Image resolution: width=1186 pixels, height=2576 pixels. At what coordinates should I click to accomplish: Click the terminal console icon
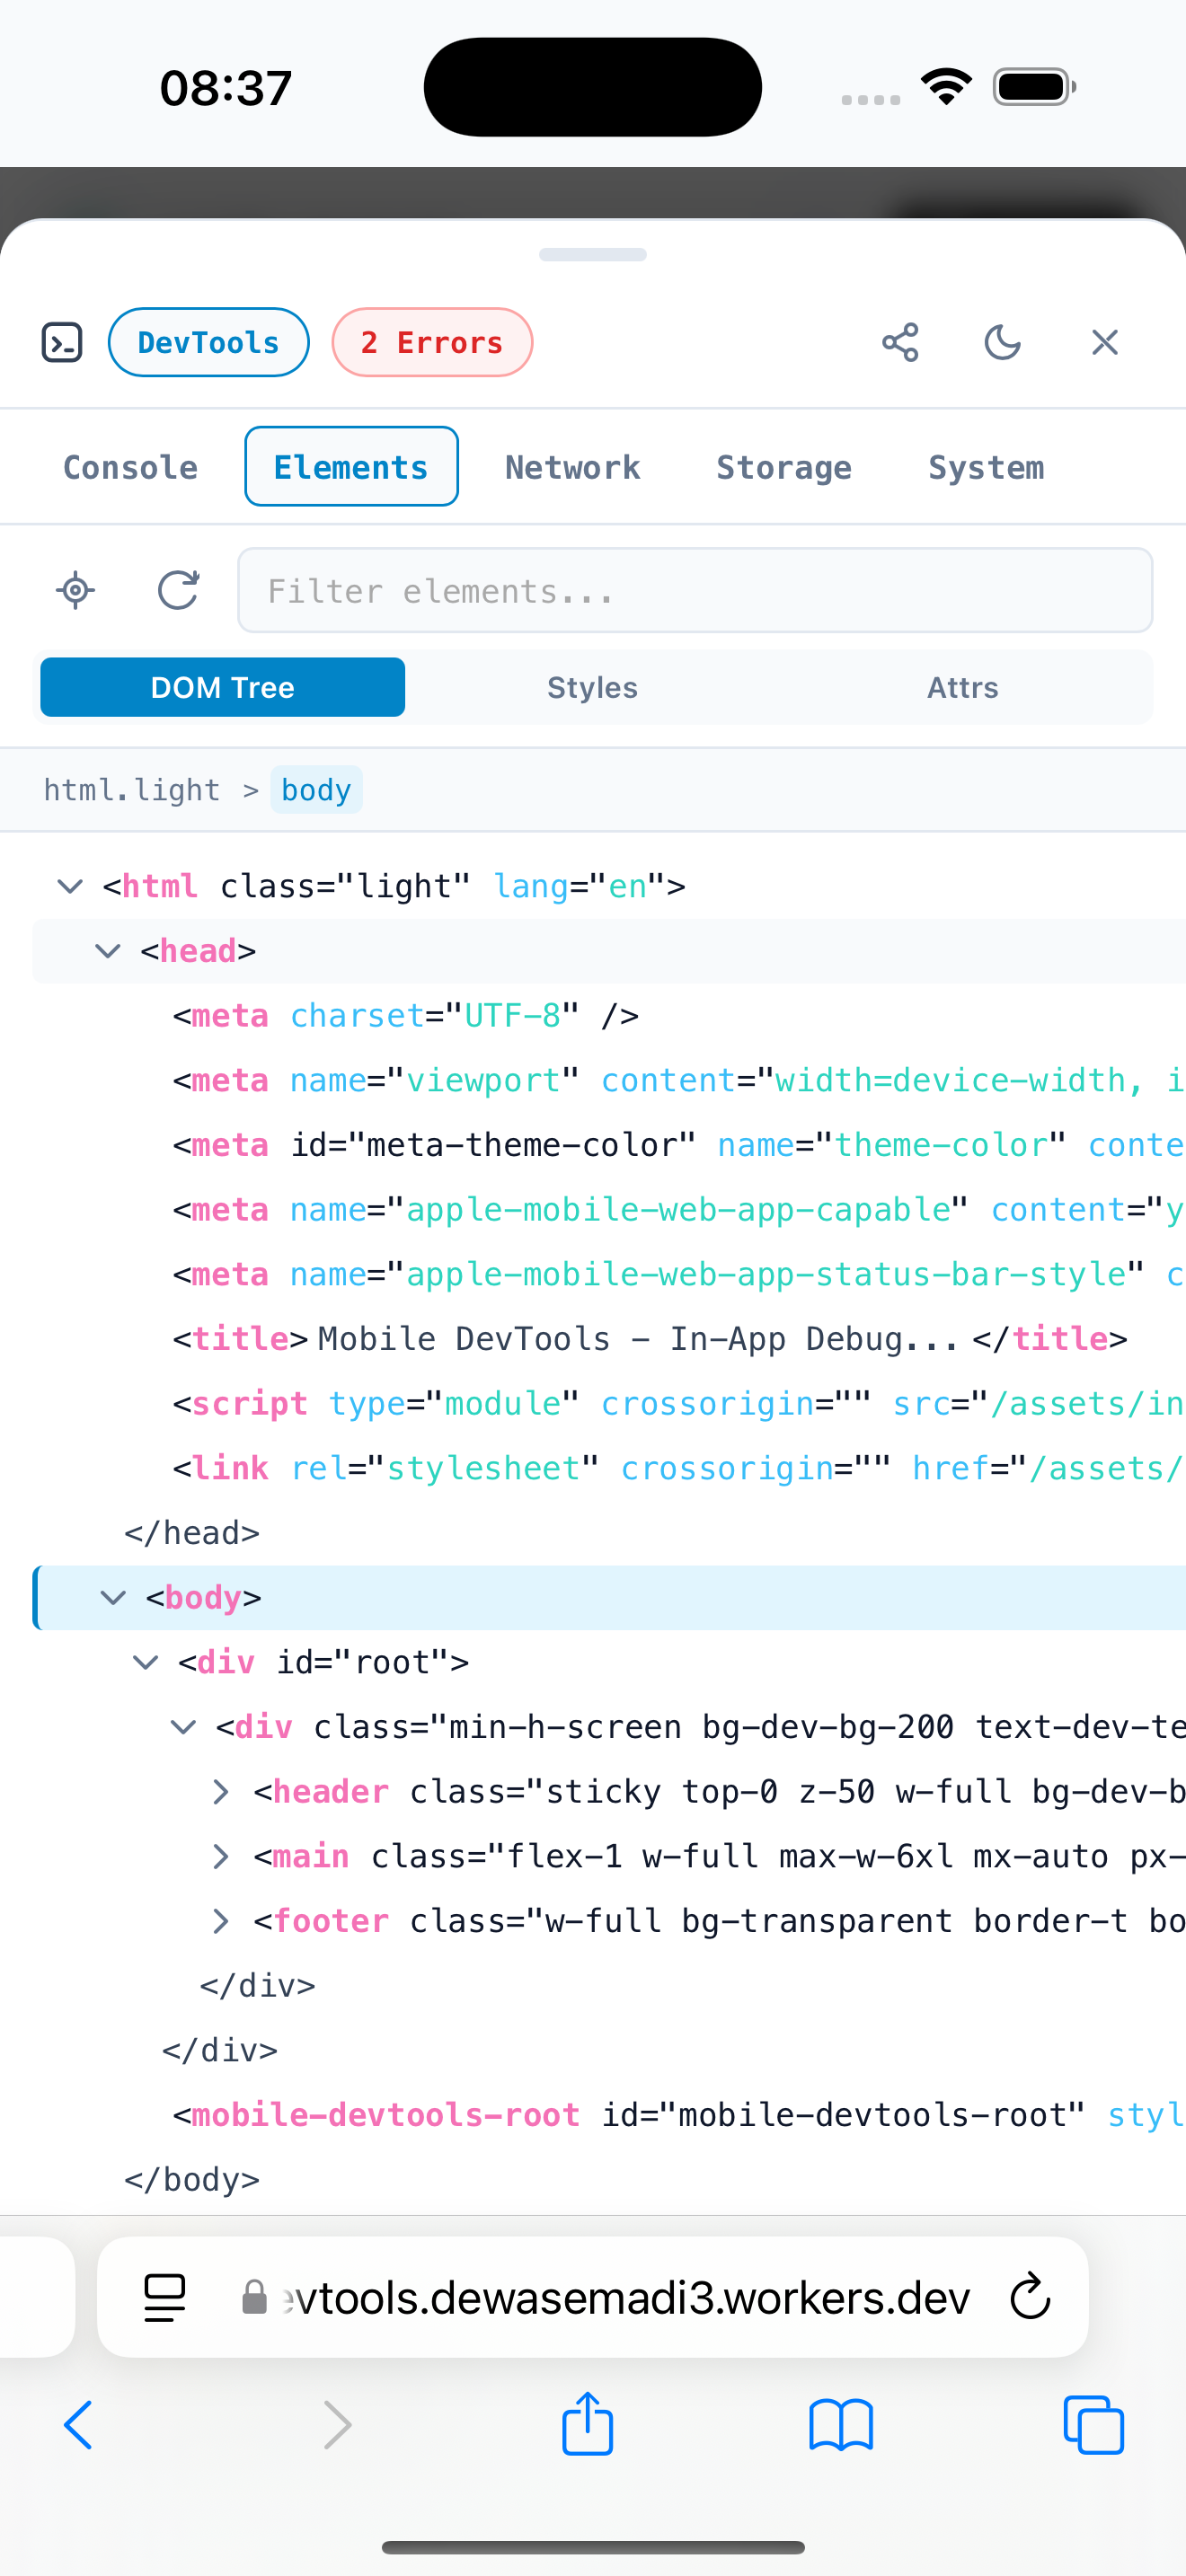[x=62, y=342]
